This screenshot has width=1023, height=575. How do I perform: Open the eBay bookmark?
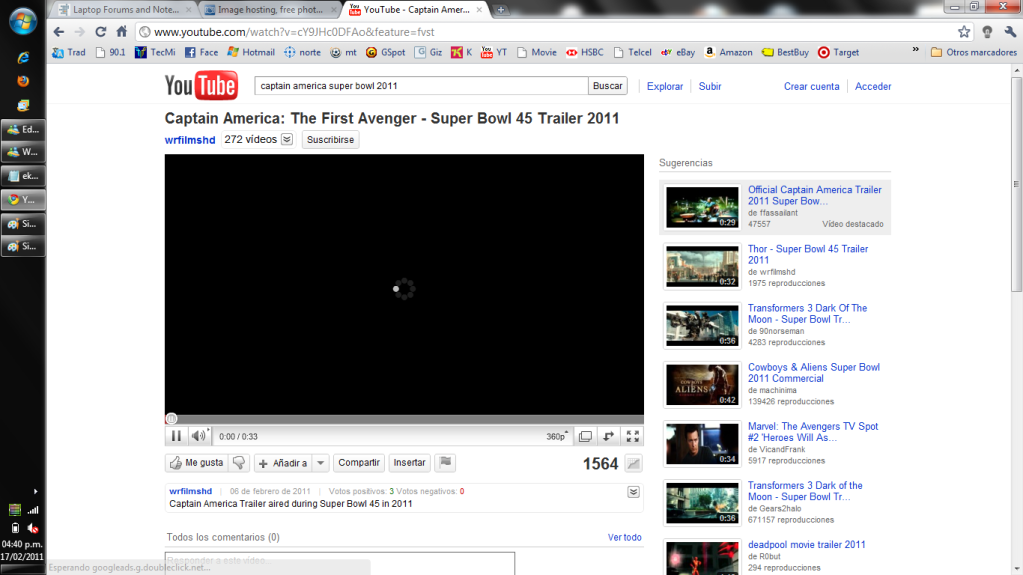point(678,52)
